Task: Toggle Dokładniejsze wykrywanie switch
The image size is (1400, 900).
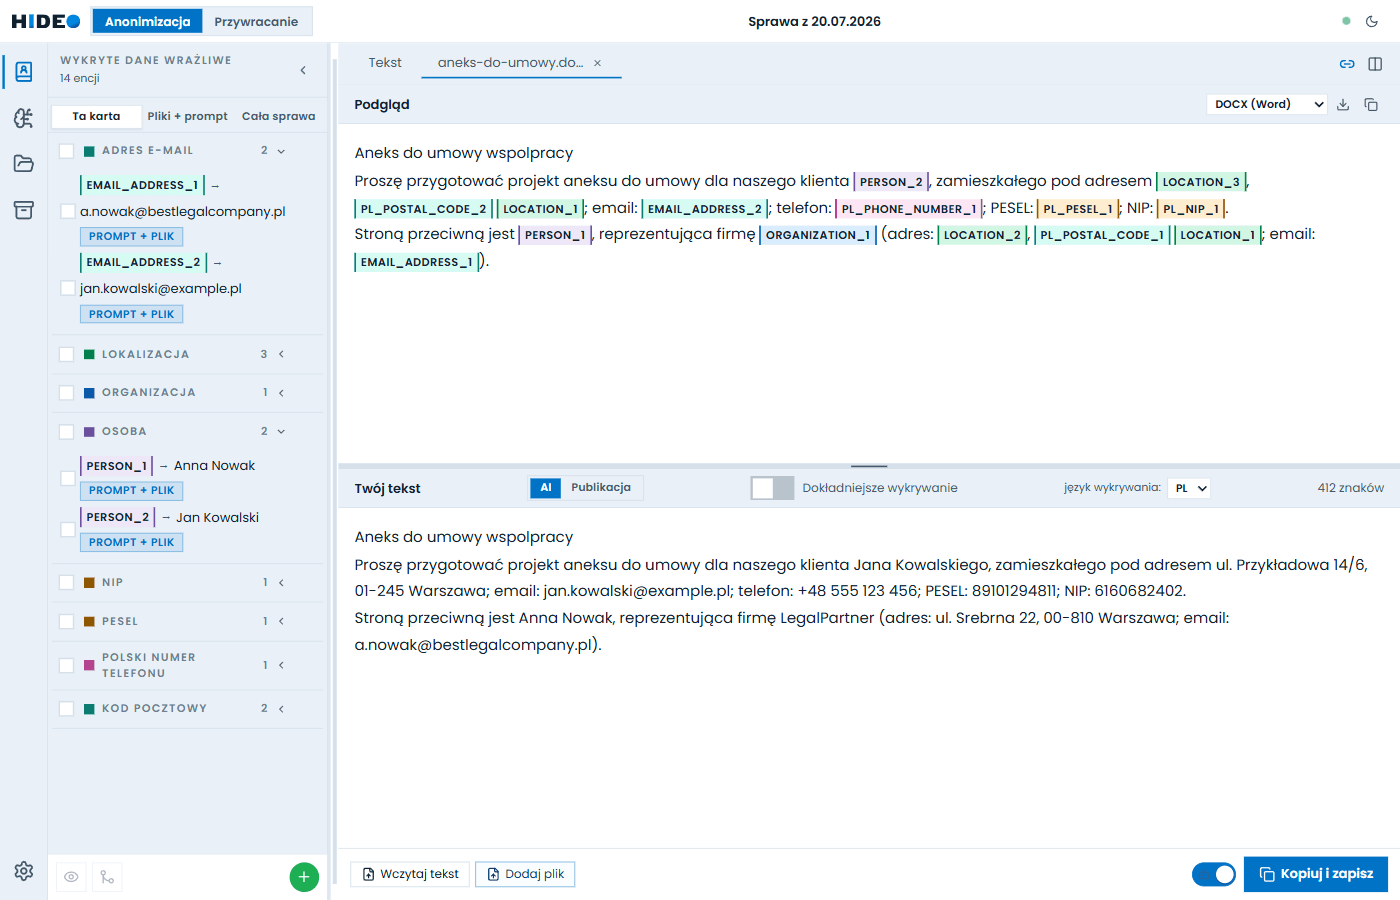Action: [772, 488]
